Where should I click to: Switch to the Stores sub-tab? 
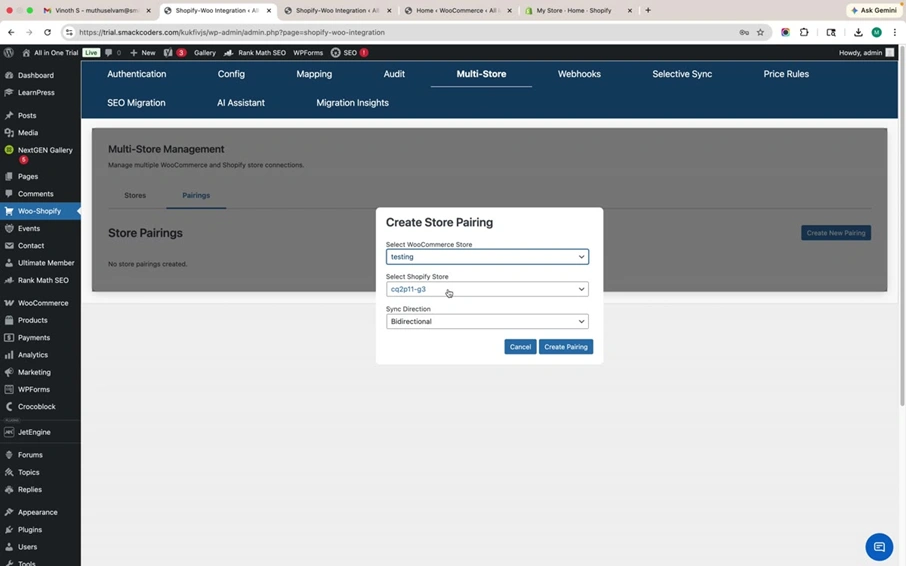pyautogui.click(x=135, y=195)
